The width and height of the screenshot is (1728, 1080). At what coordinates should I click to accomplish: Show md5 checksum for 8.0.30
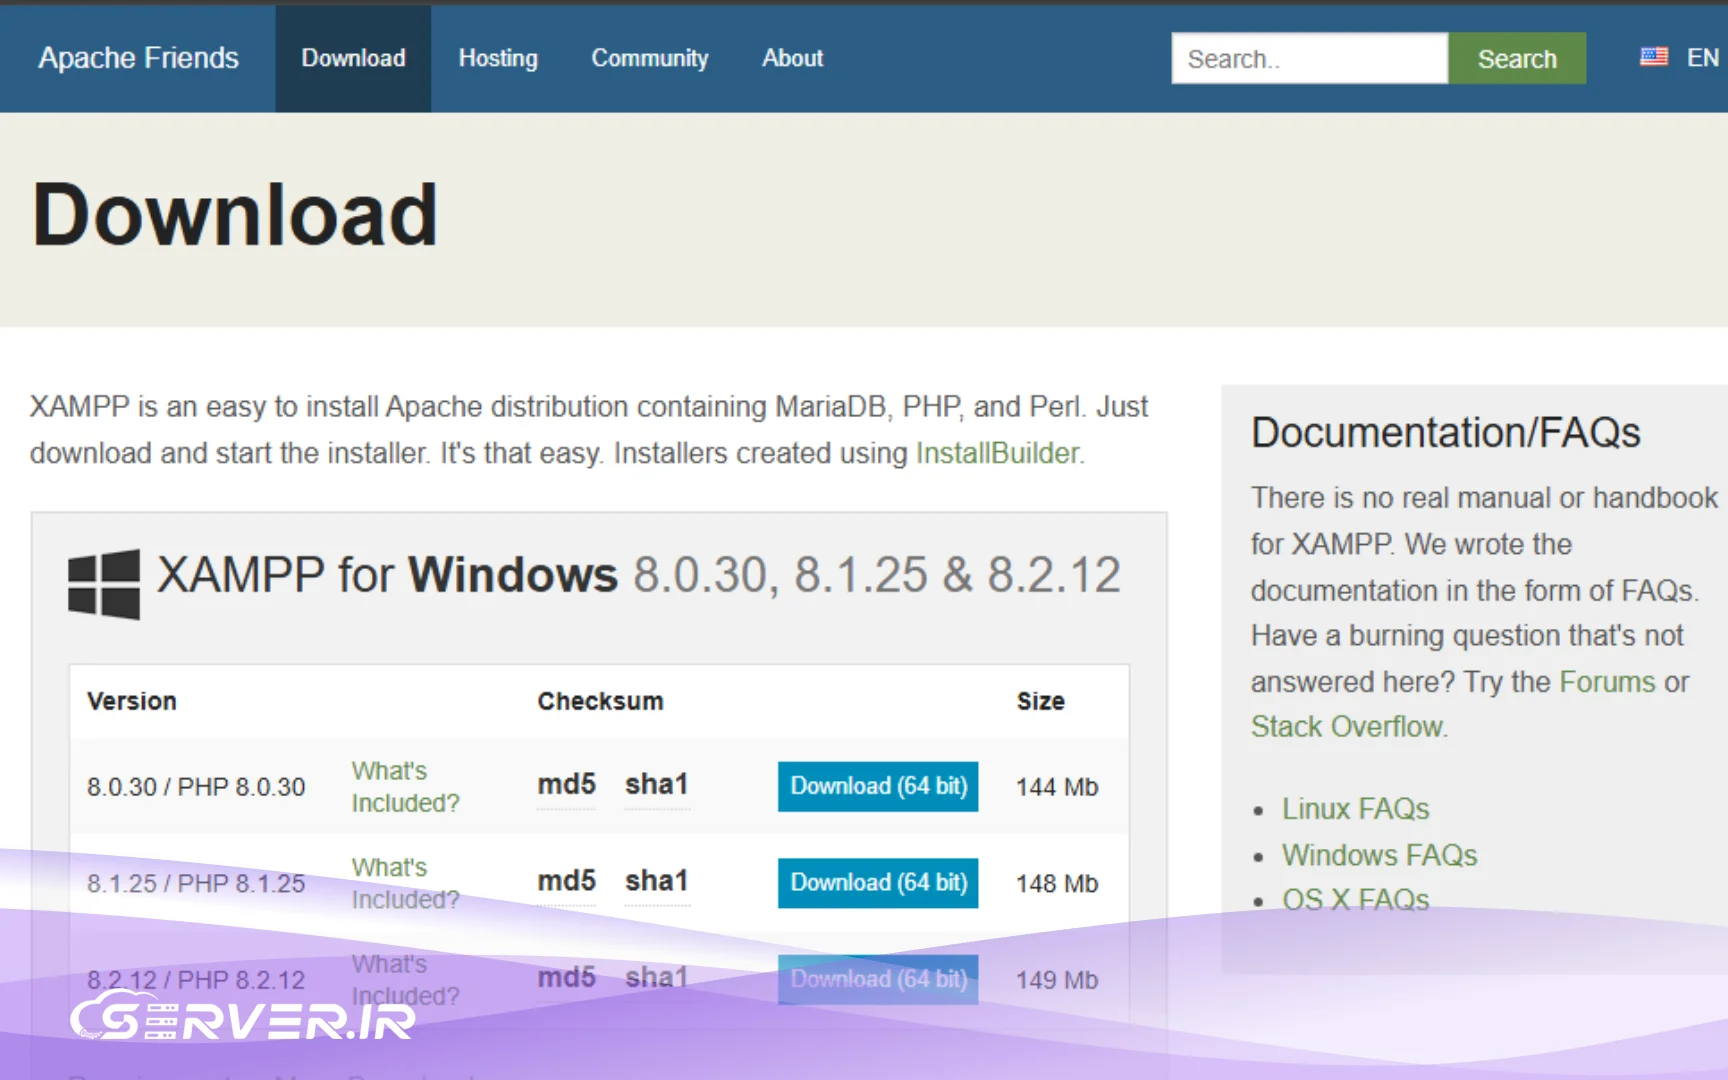(x=566, y=785)
